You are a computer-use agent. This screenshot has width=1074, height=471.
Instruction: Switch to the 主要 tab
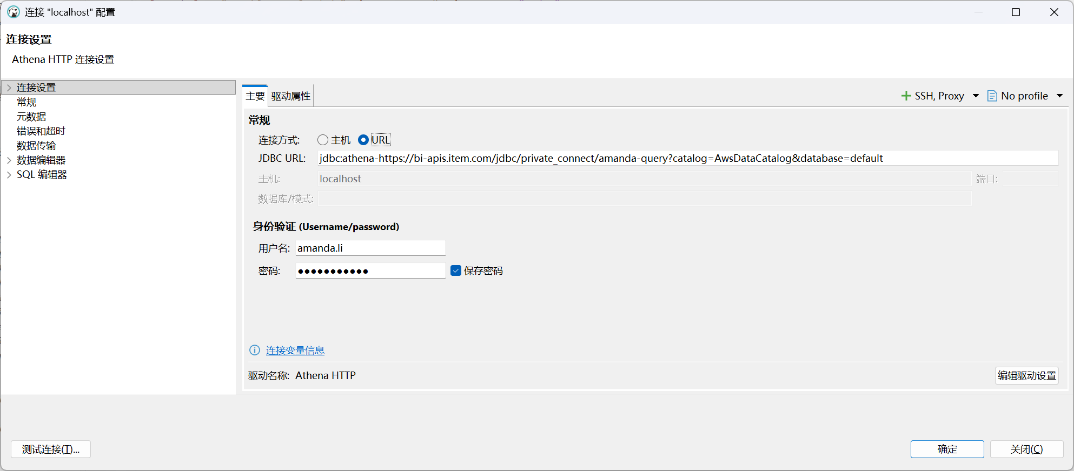pyautogui.click(x=255, y=97)
